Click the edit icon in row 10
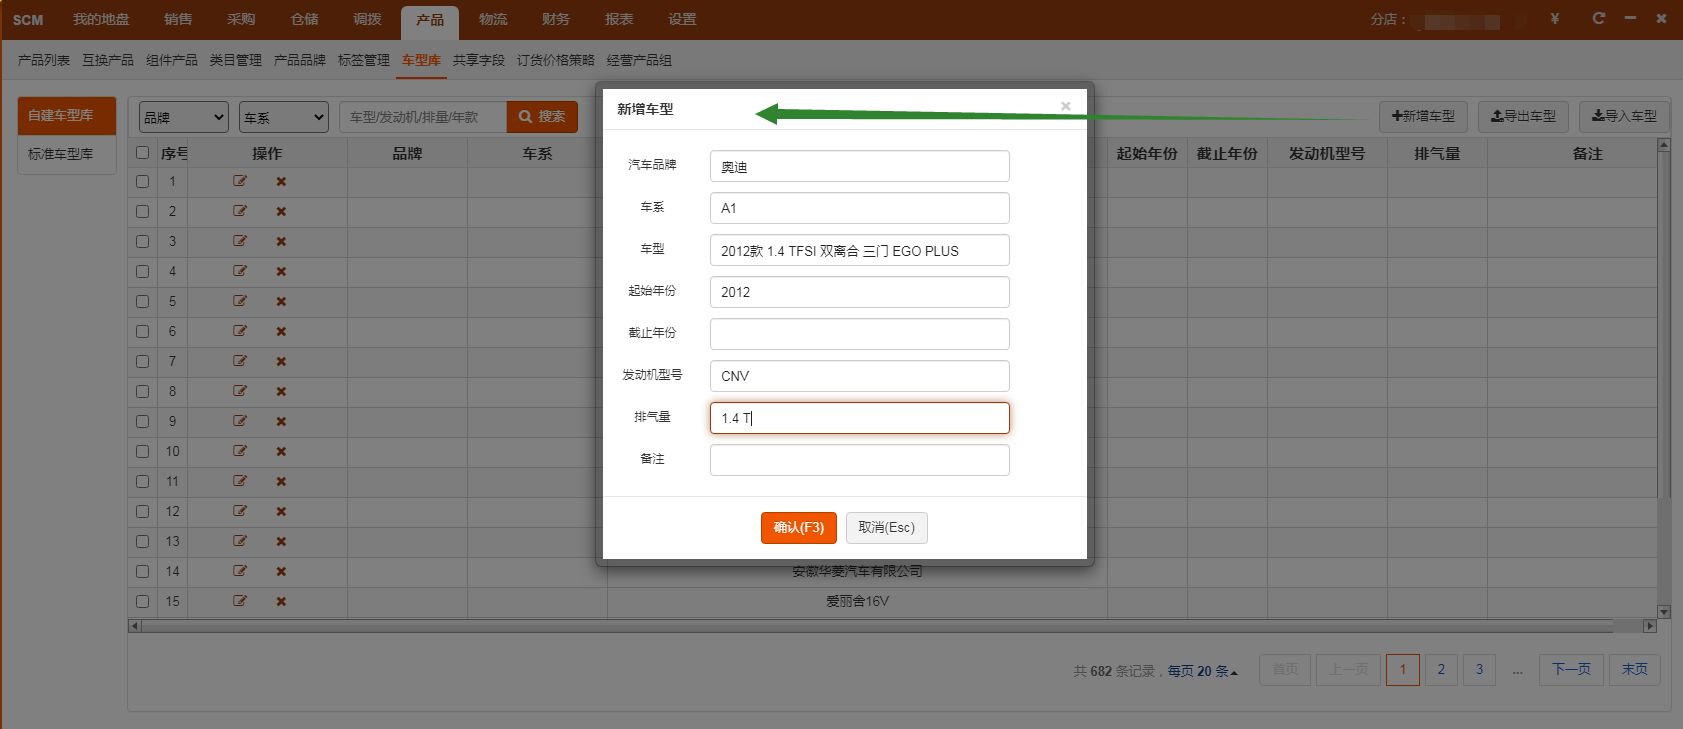Viewport: 1683px width, 729px height. click(240, 451)
